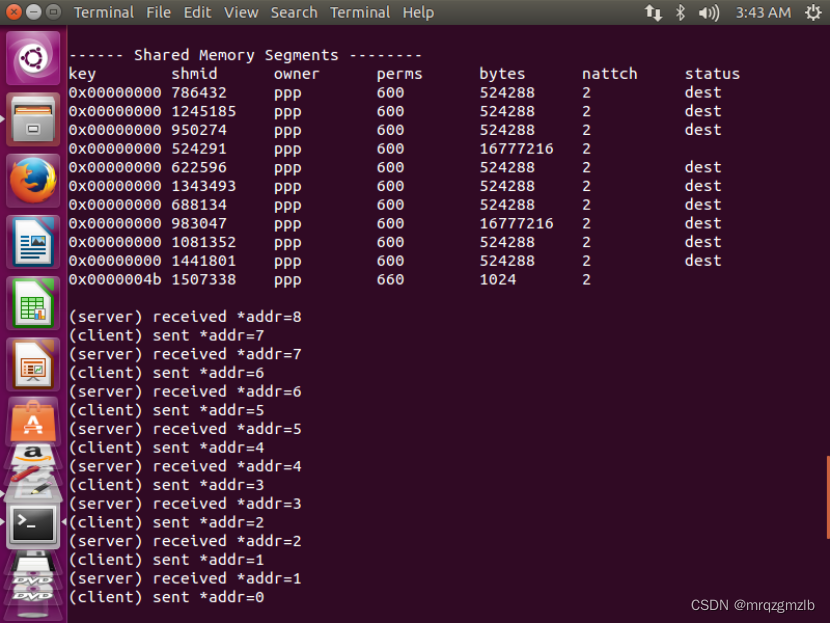Image resolution: width=831 pixels, height=623 pixels.
Task: Open the Bluetooth indicator menu
Action: pyautogui.click(x=680, y=12)
